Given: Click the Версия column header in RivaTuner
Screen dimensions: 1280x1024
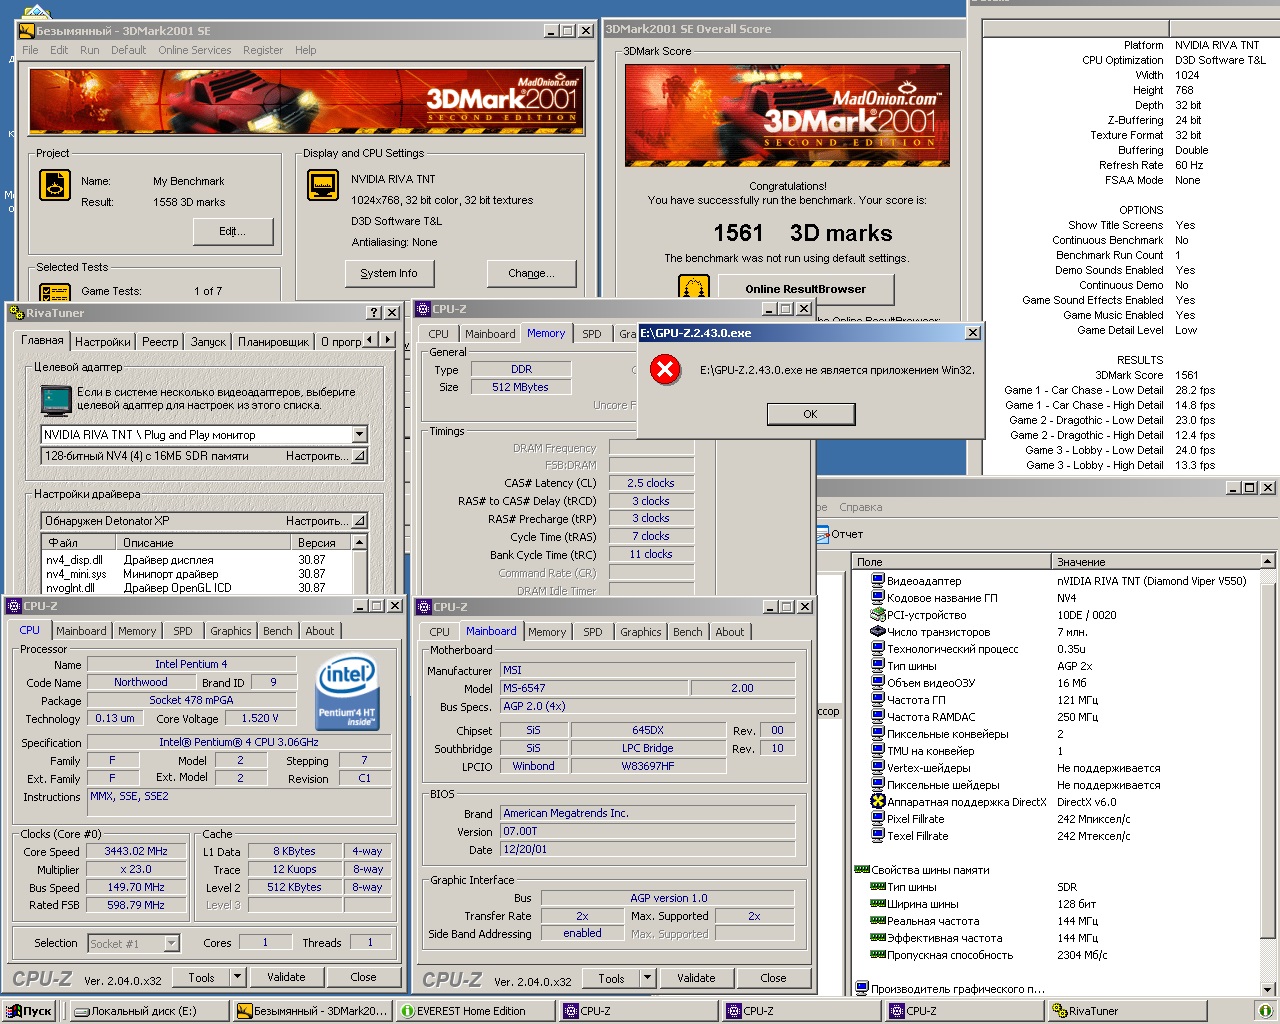Looking at the screenshot, I should tap(322, 542).
